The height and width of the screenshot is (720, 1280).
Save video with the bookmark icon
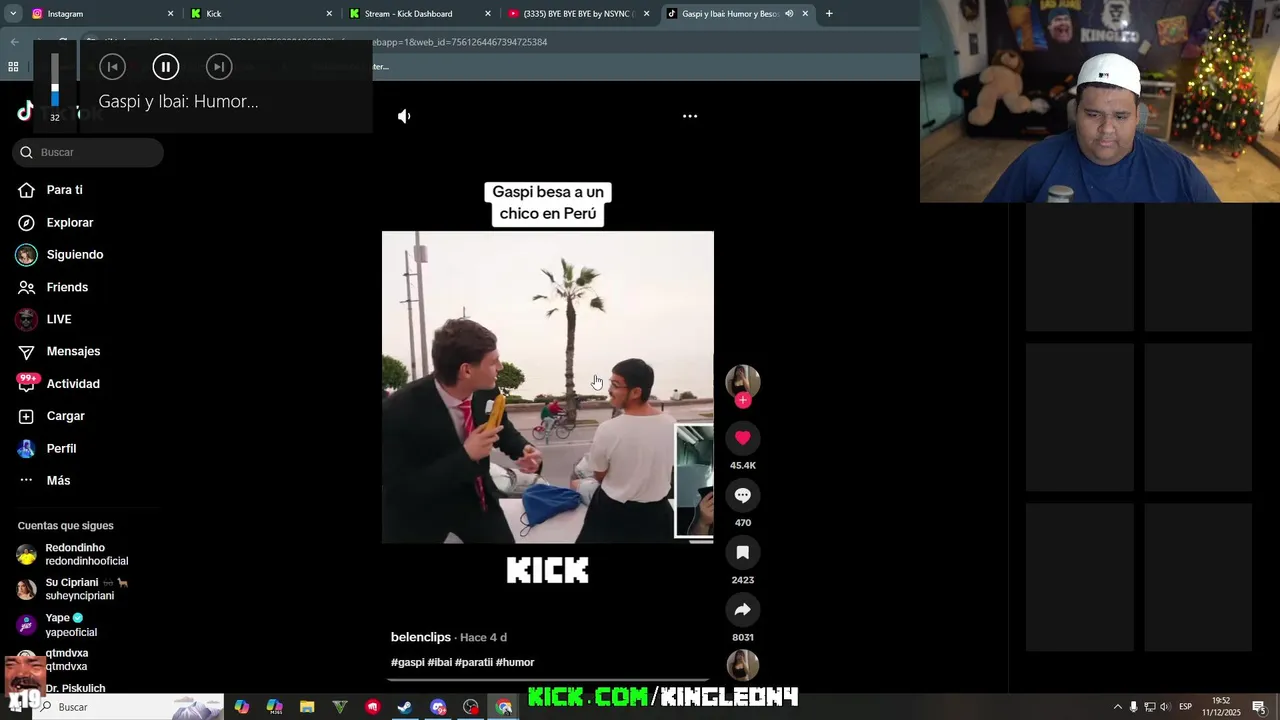pos(742,552)
